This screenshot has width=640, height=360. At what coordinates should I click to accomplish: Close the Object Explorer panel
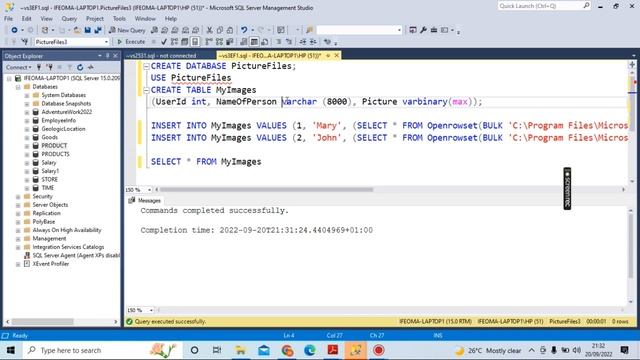[116, 56]
